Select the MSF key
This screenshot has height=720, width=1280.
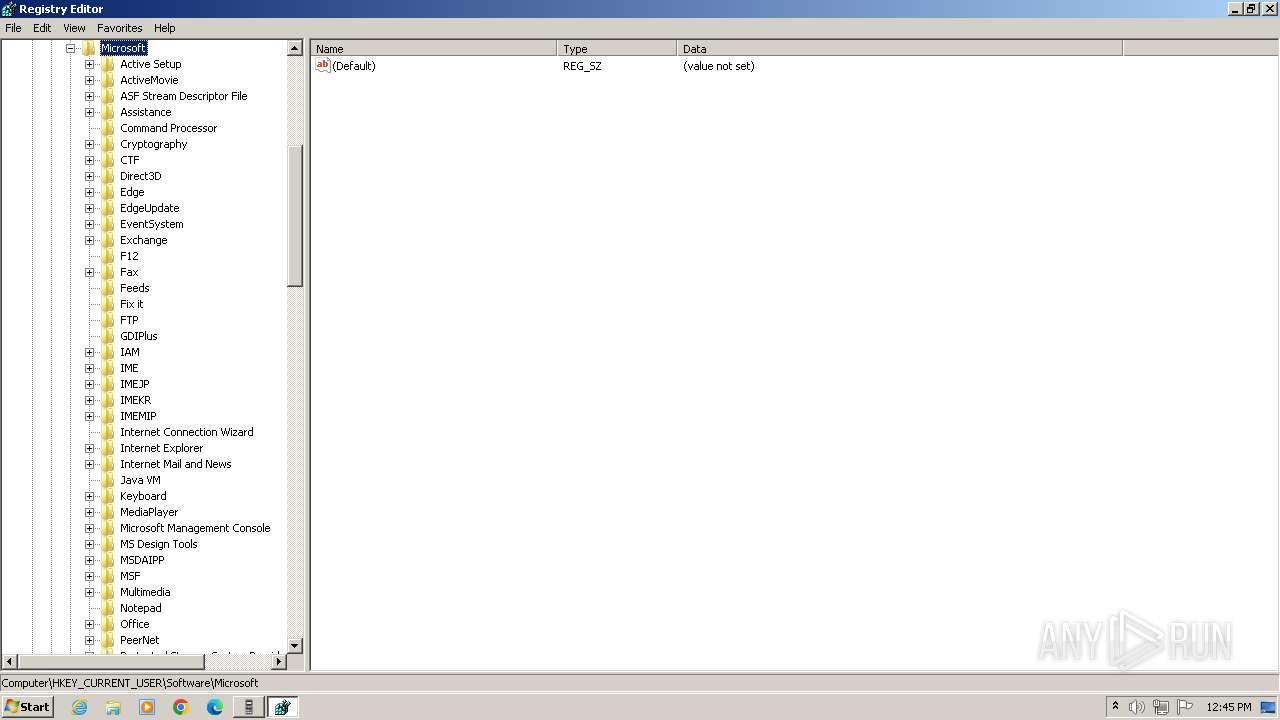coord(130,576)
